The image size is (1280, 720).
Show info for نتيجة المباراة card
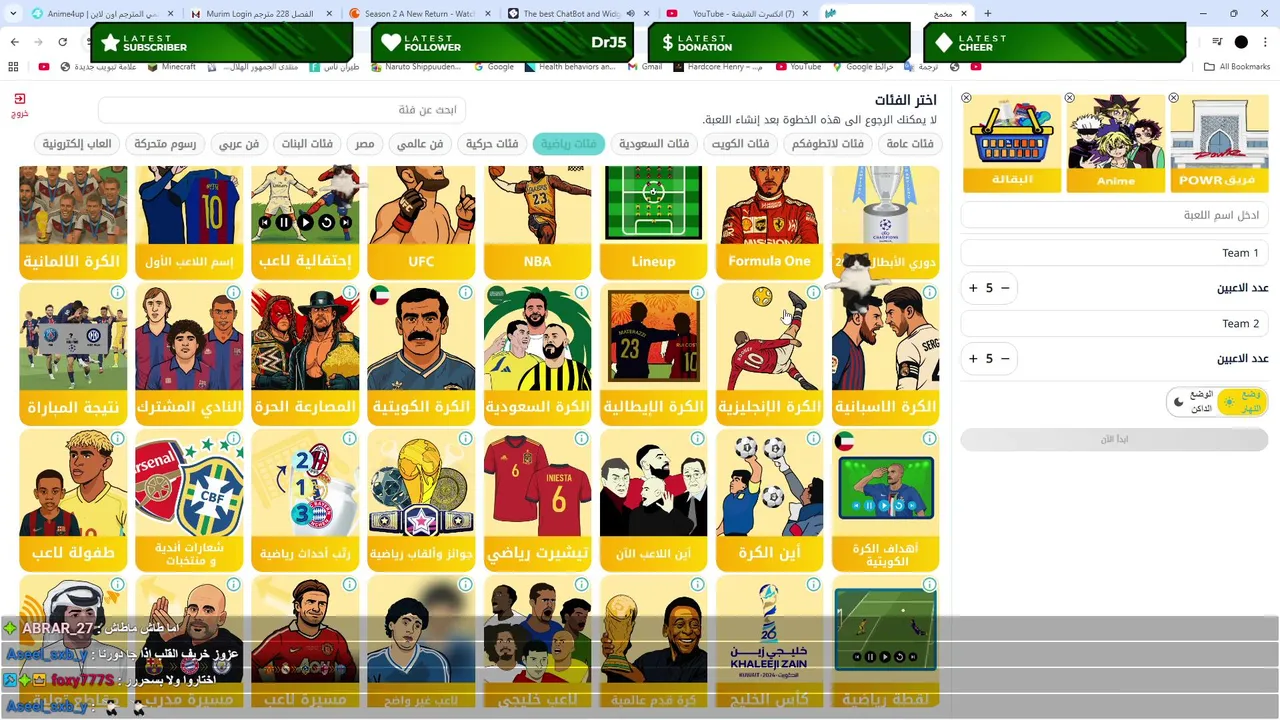117,293
